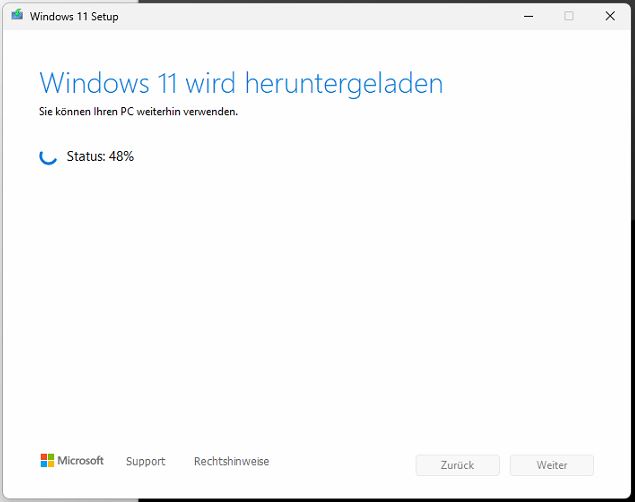
Task: Click the blank white content area
Action: tap(320, 300)
